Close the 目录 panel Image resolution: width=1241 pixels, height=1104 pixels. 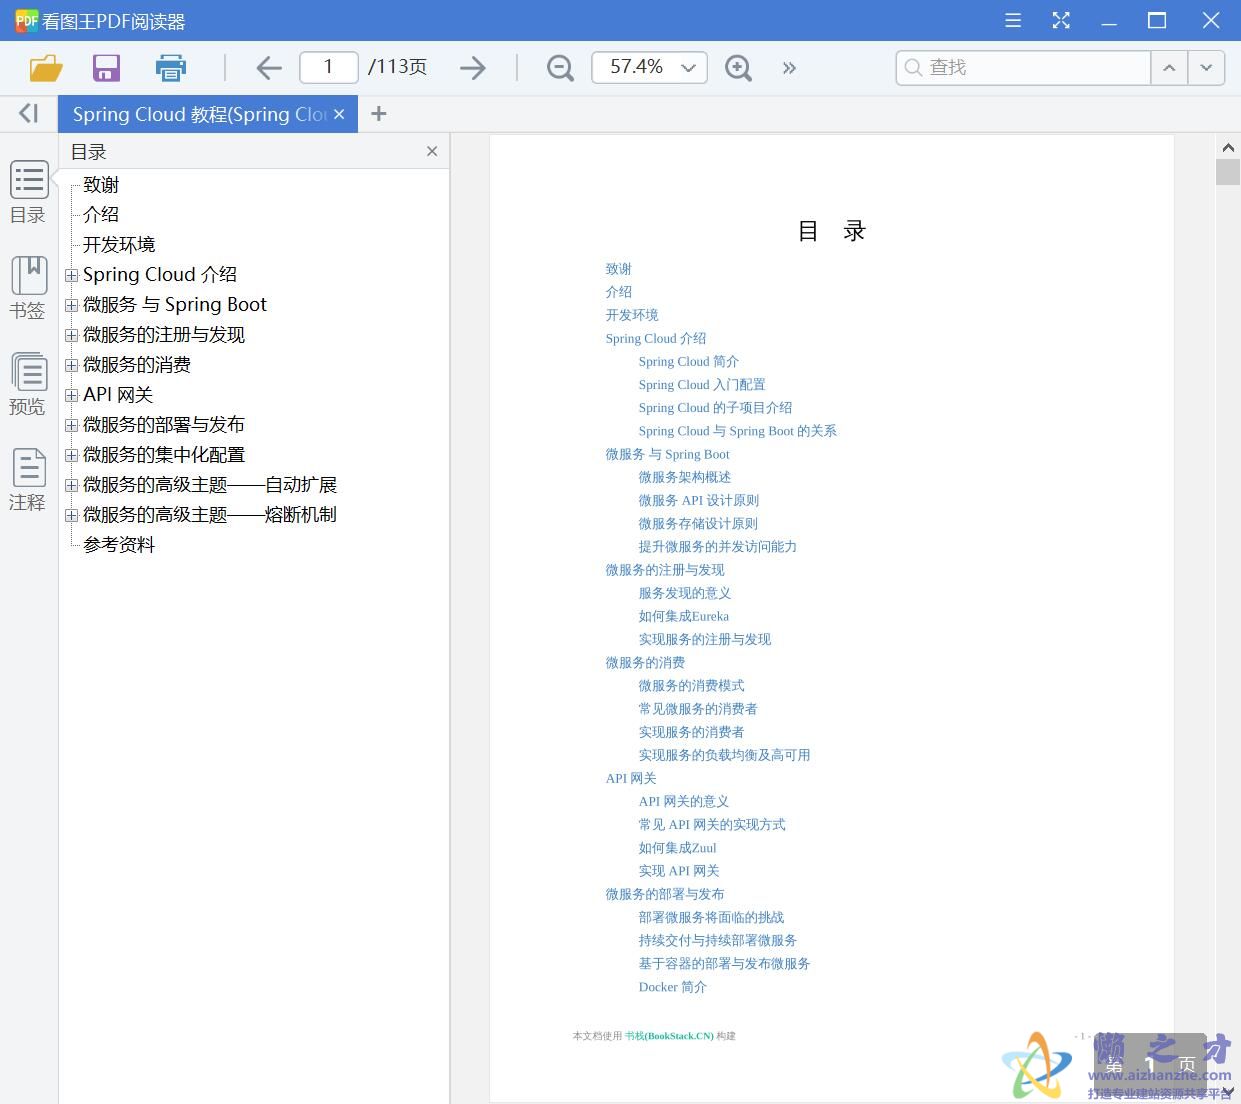tap(432, 151)
